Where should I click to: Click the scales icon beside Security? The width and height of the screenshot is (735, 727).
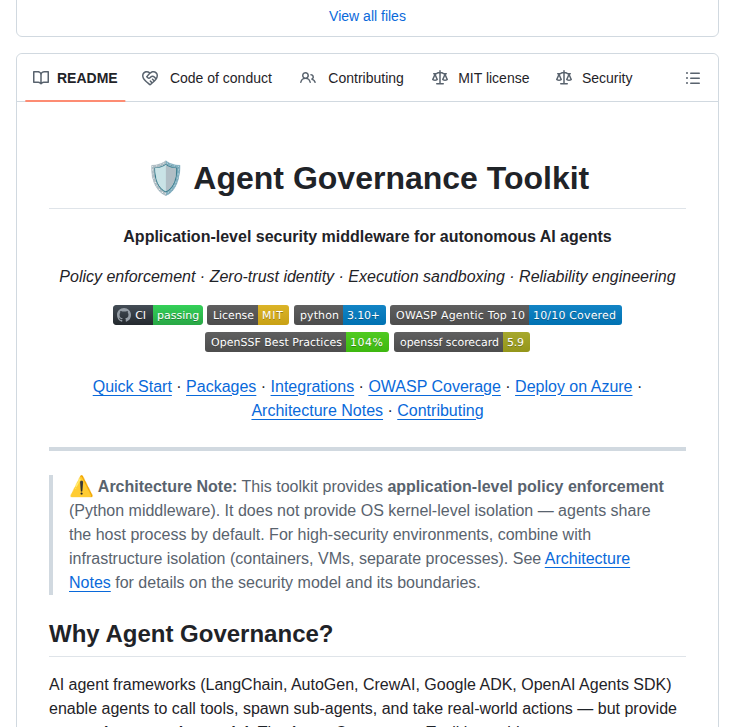coord(564,78)
